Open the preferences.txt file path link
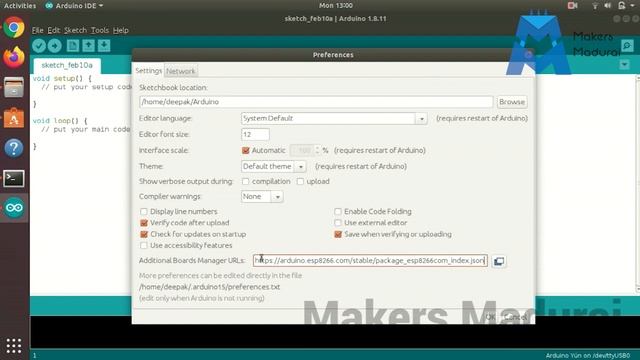 click(x=209, y=287)
